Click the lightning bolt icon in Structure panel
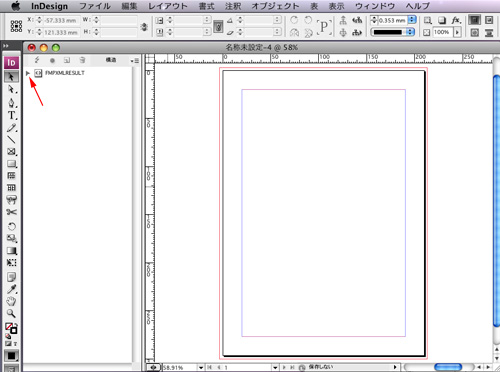500x372 pixels. point(37,60)
